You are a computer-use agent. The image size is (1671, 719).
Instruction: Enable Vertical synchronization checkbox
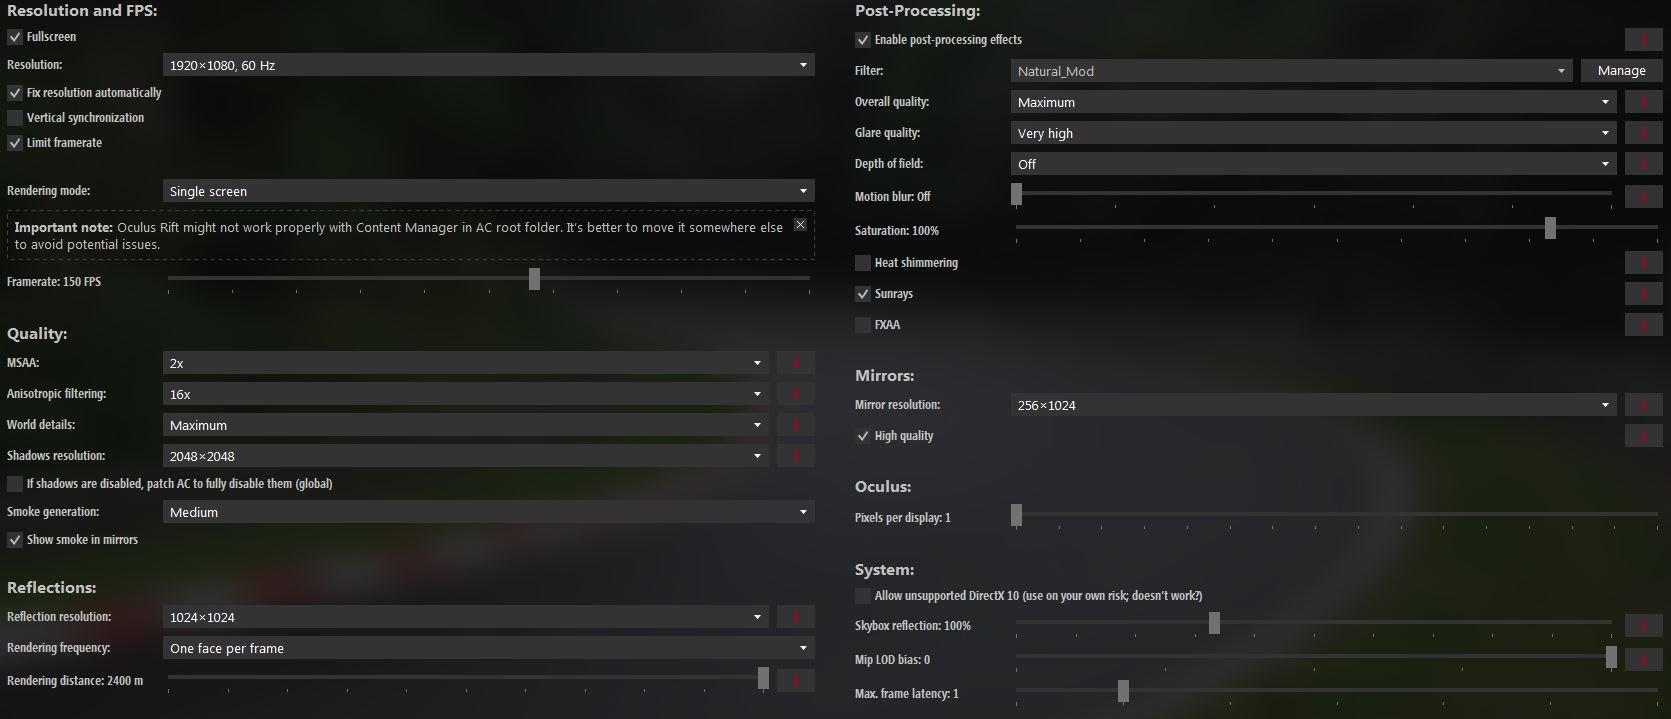[15, 118]
